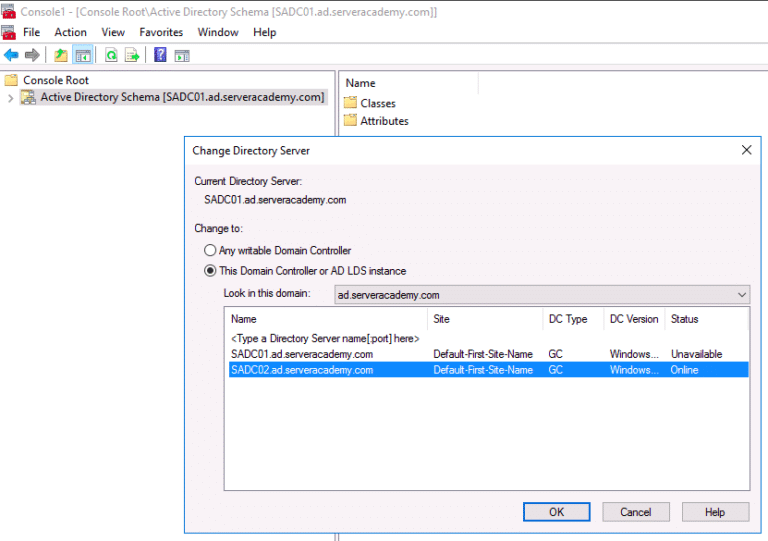
Task: Click the Export List toolbar icon
Action: [131, 55]
